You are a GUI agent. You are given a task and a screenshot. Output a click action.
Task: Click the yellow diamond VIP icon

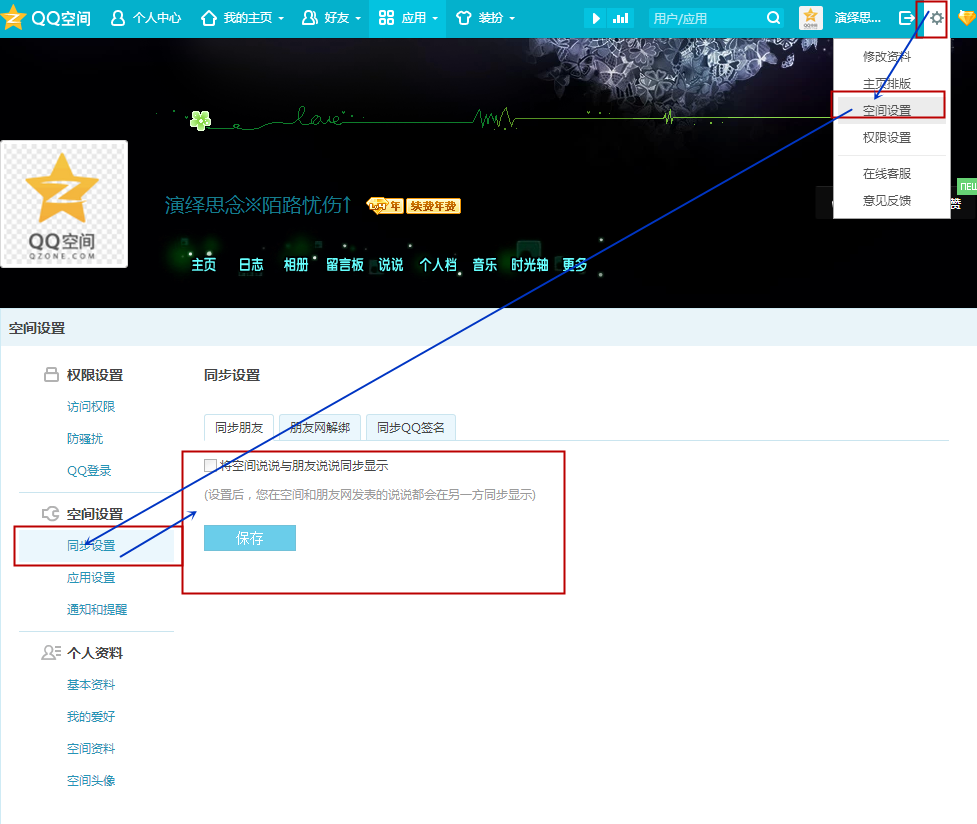[965, 18]
